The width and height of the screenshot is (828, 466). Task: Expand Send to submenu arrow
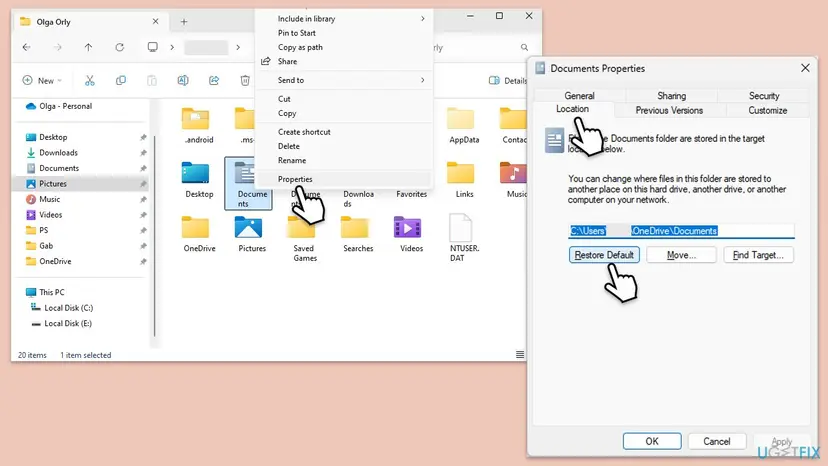[x=422, y=80]
